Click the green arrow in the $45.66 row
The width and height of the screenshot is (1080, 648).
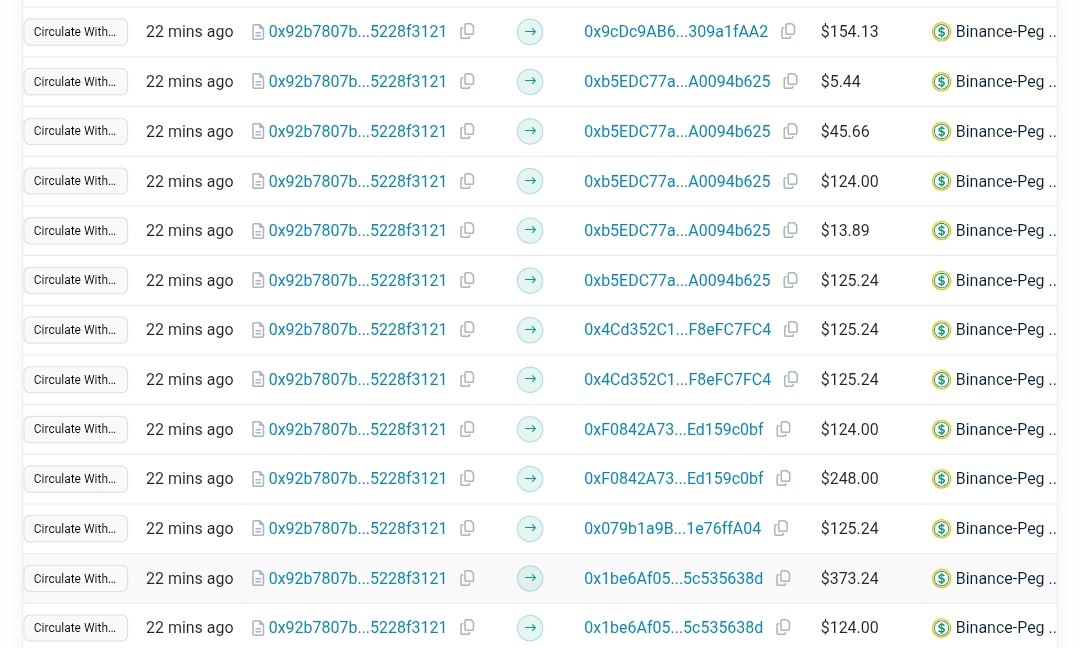(x=530, y=131)
